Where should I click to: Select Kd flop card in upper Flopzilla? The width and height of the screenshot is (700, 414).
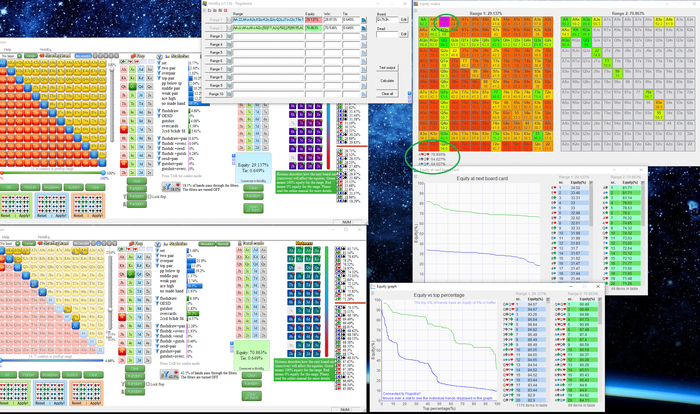pos(141,78)
